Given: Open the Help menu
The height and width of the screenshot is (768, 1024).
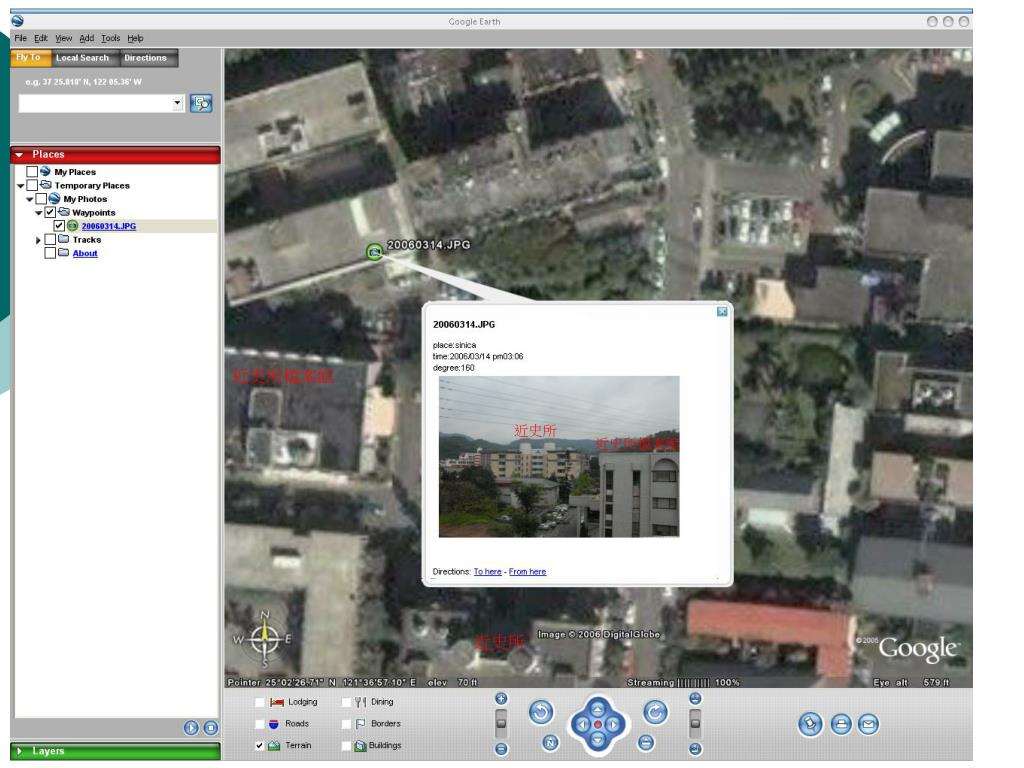Looking at the screenshot, I should 135,38.
